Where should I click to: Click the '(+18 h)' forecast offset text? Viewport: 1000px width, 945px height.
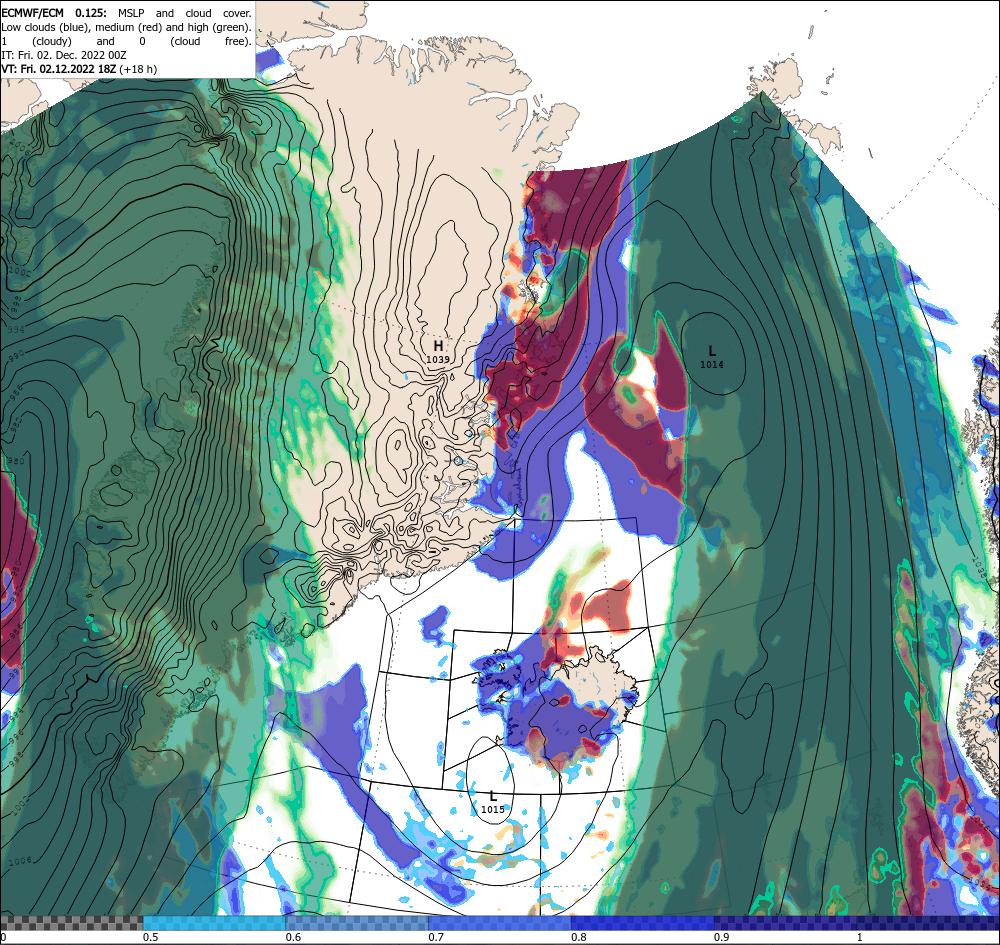tap(138, 69)
